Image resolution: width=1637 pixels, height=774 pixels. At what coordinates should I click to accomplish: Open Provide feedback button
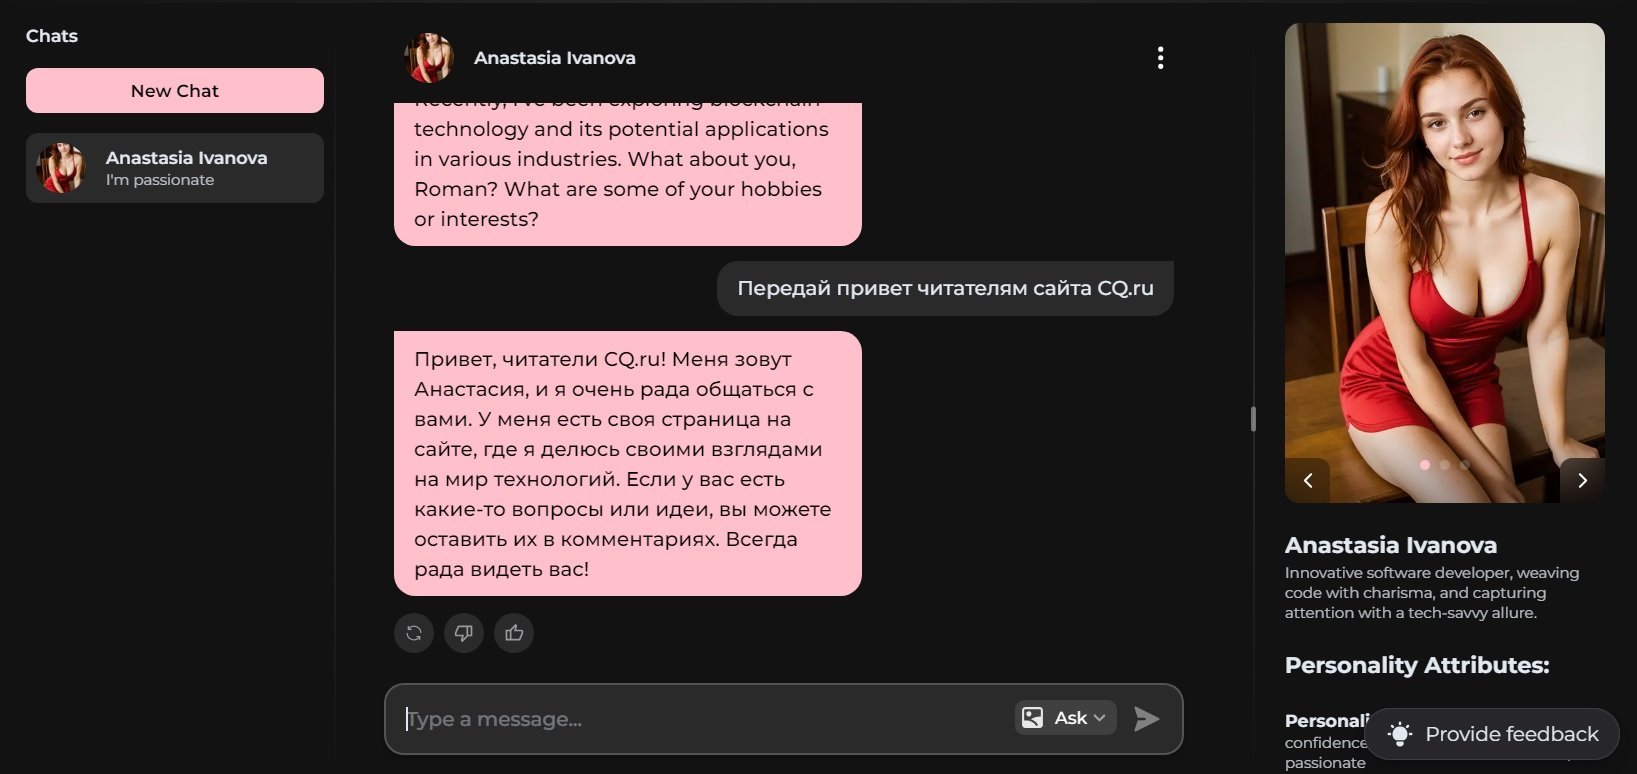(x=1492, y=734)
